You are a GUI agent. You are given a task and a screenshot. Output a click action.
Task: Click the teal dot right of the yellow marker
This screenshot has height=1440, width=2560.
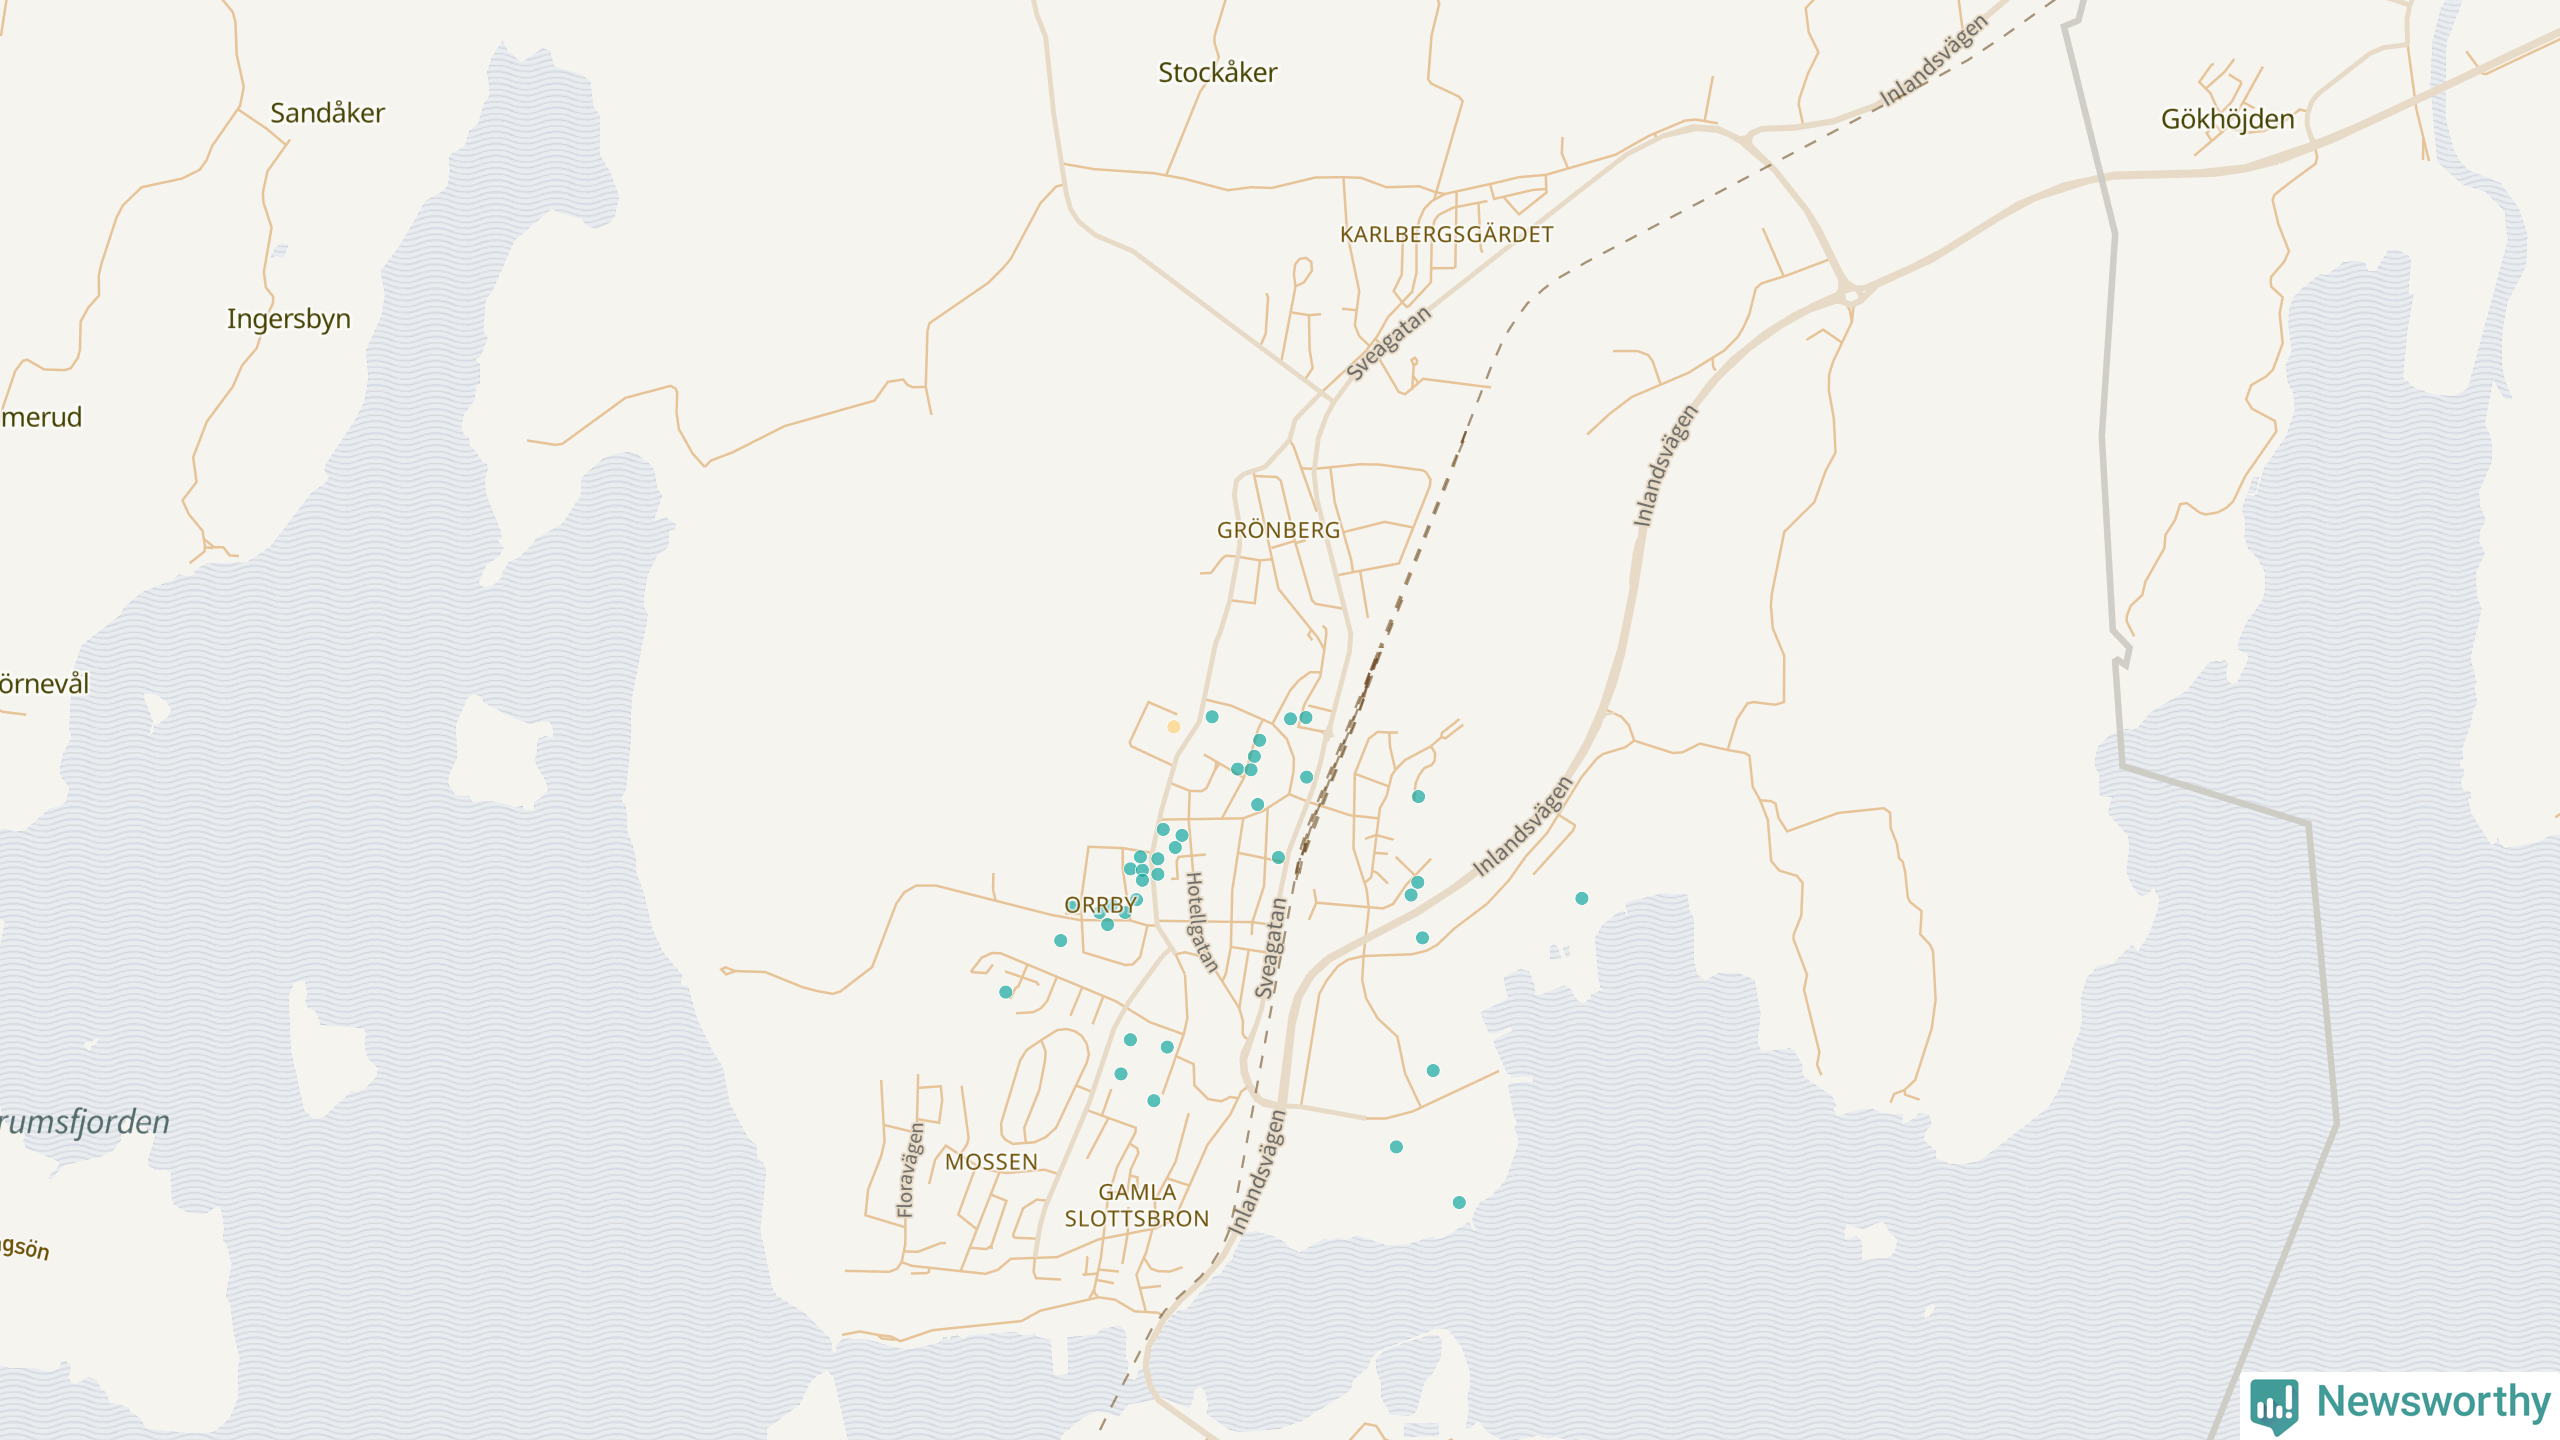(1211, 717)
